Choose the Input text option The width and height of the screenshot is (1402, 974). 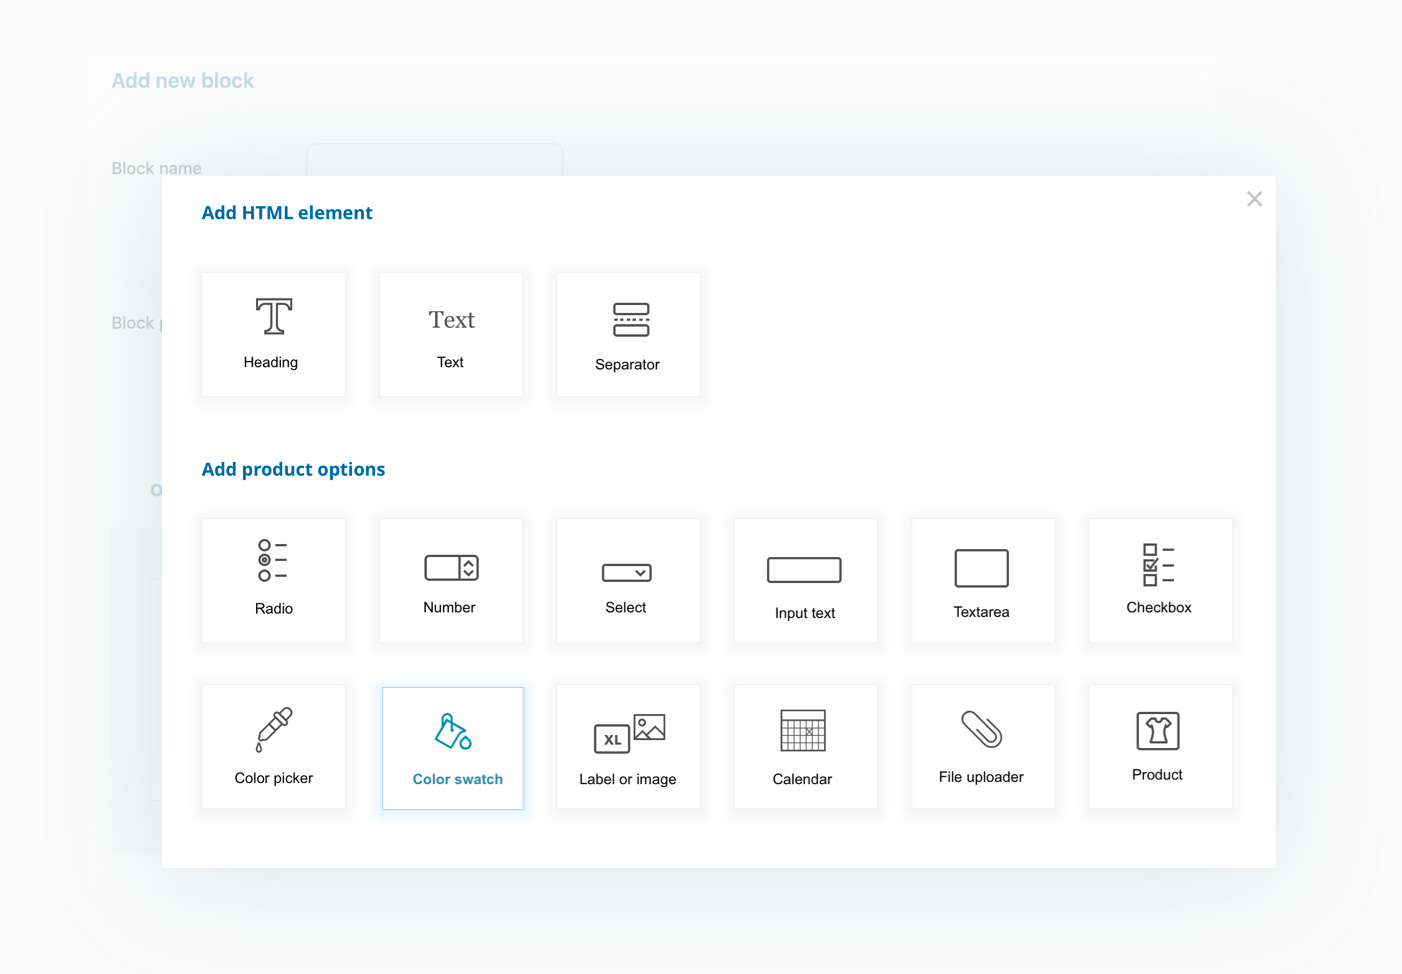tap(805, 580)
